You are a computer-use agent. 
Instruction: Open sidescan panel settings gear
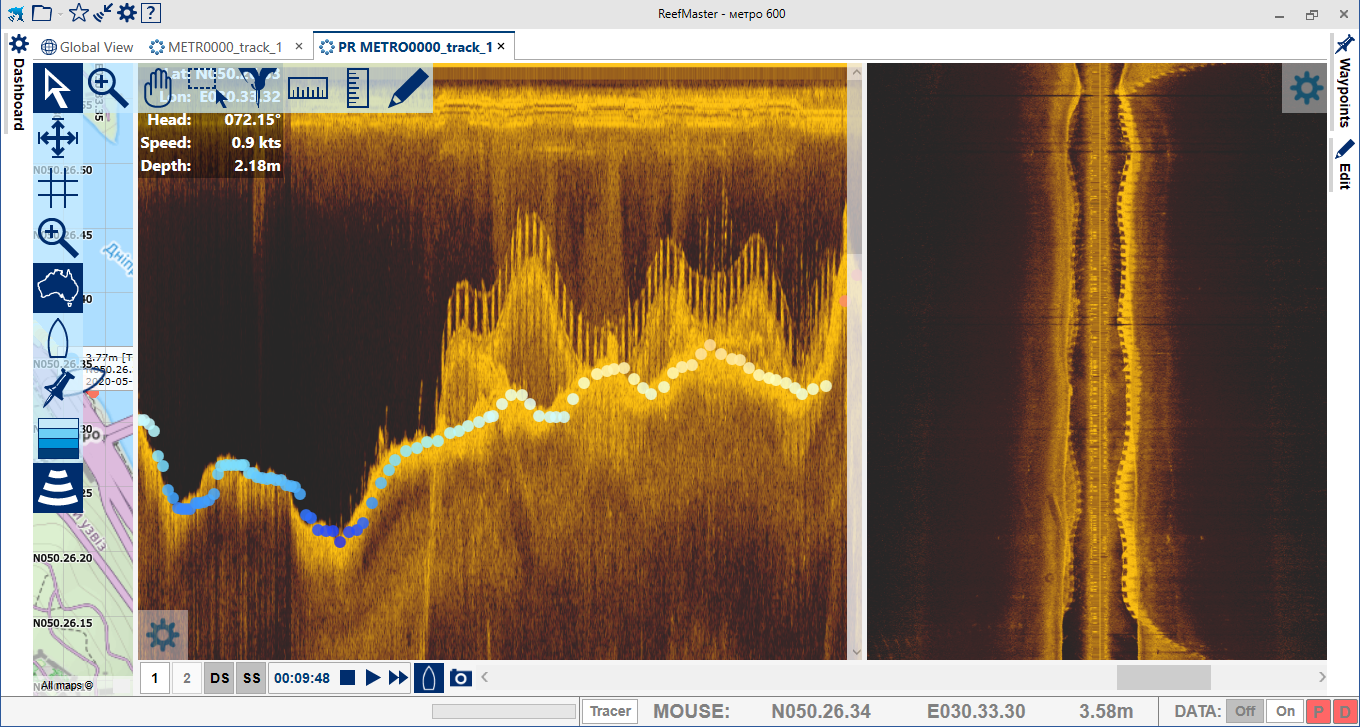[x=1307, y=89]
